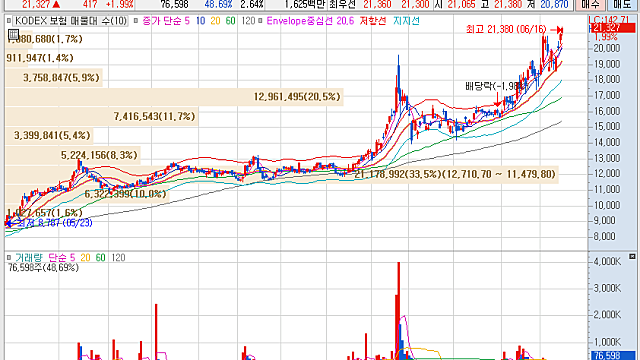The height and width of the screenshot is (360, 640).
Task: Click the 12,961,495(20.5%) volume profile bar
Action: point(174,97)
